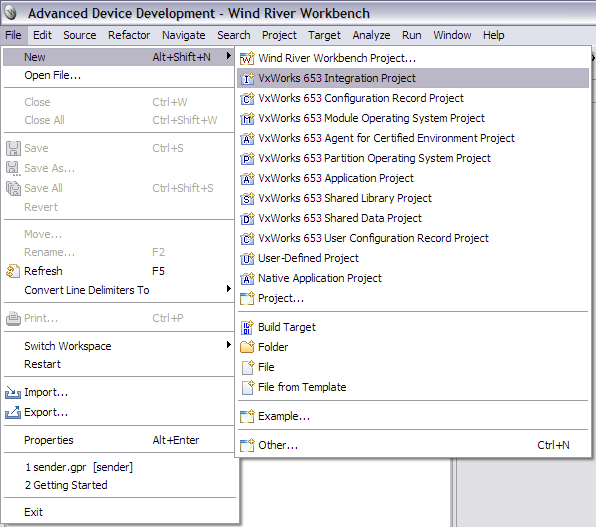The height and width of the screenshot is (527, 596).
Task: Select VxWorks 653 Shared Data Project text
Action: click(x=340, y=218)
